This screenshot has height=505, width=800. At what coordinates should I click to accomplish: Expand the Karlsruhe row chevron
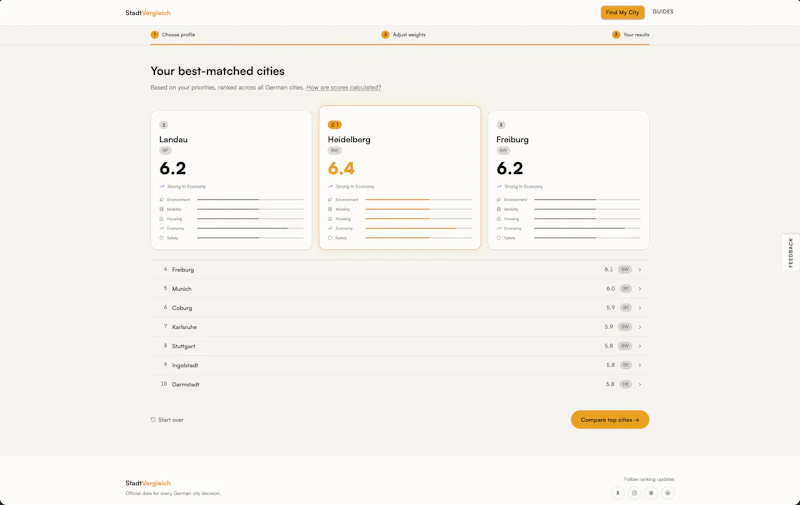640,327
